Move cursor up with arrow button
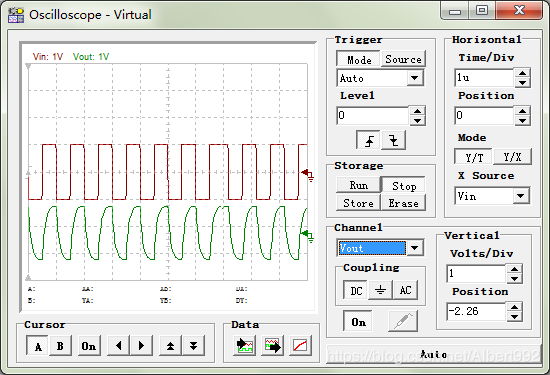The width and height of the screenshot is (550, 375). click(x=170, y=346)
